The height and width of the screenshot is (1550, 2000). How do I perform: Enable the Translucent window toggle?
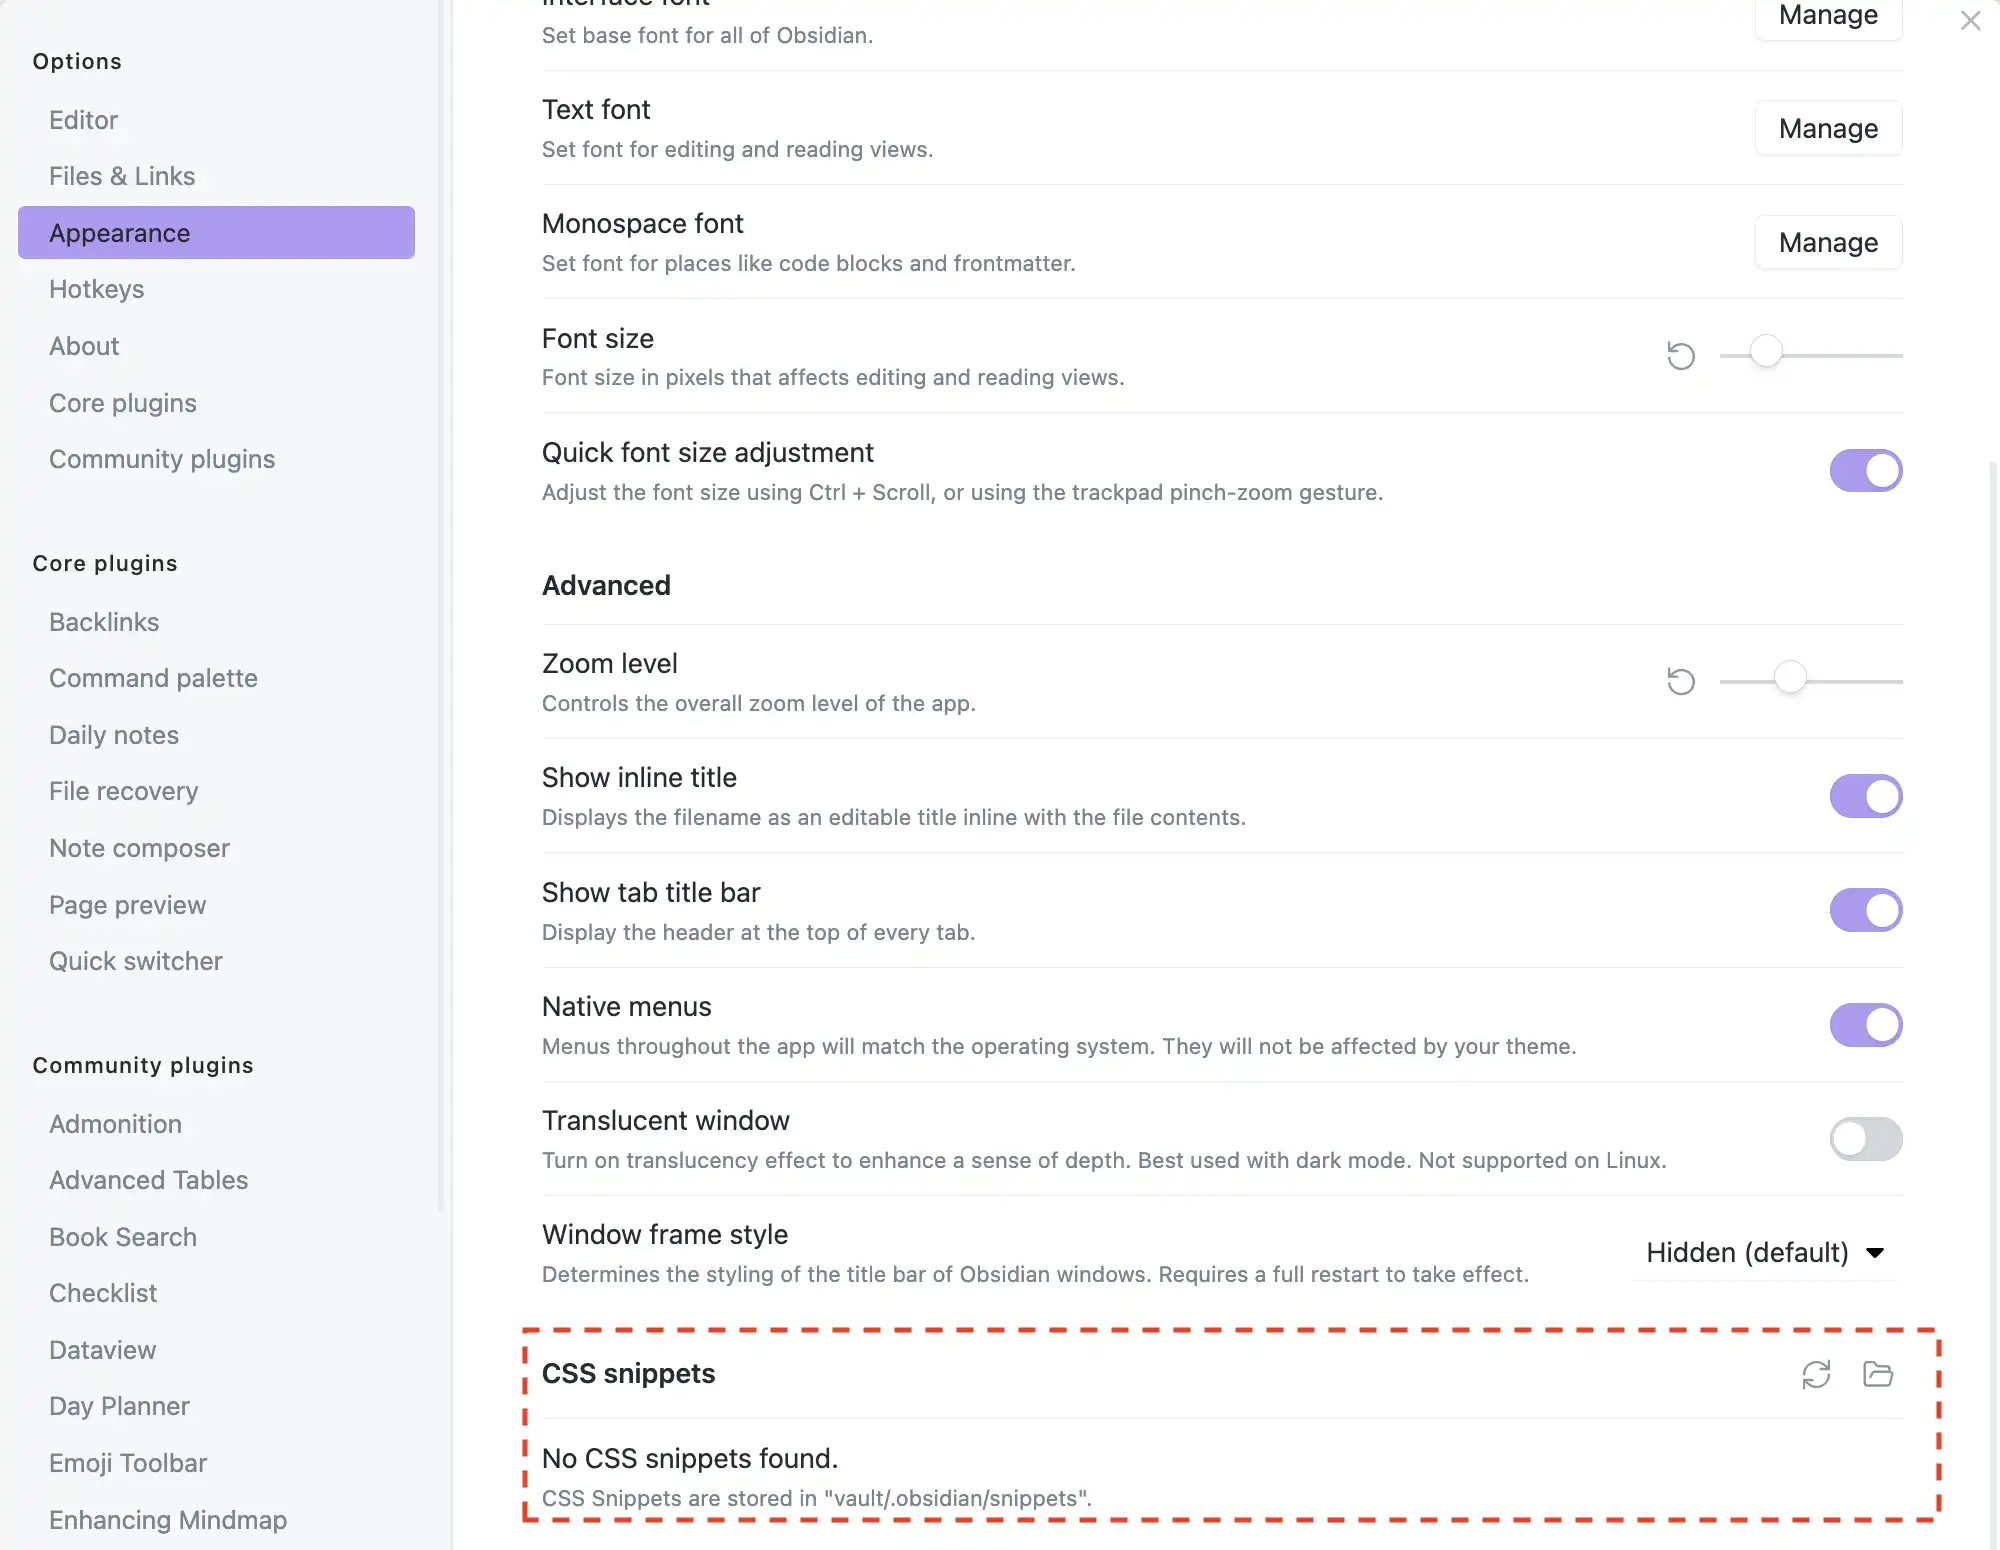pos(1865,1139)
